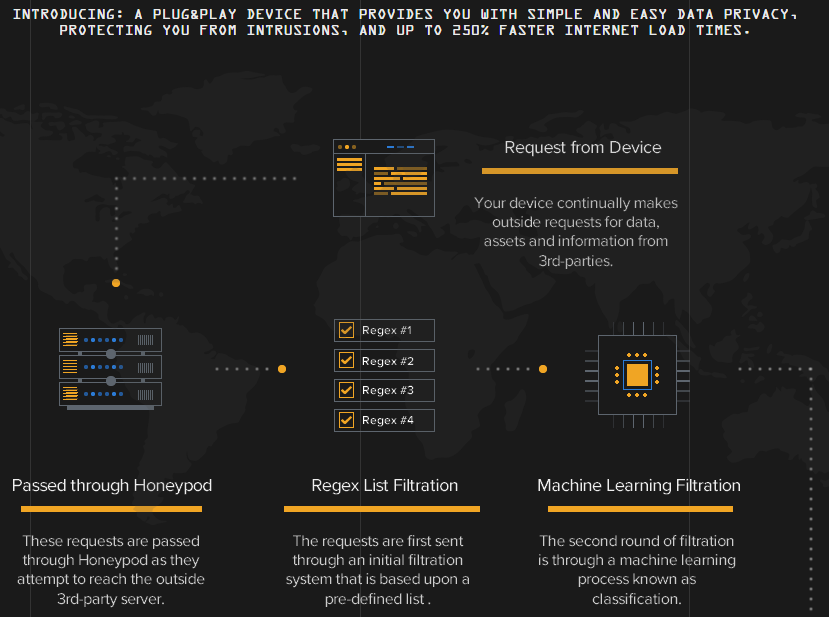Click the machine learning chip icon

coord(637,375)
